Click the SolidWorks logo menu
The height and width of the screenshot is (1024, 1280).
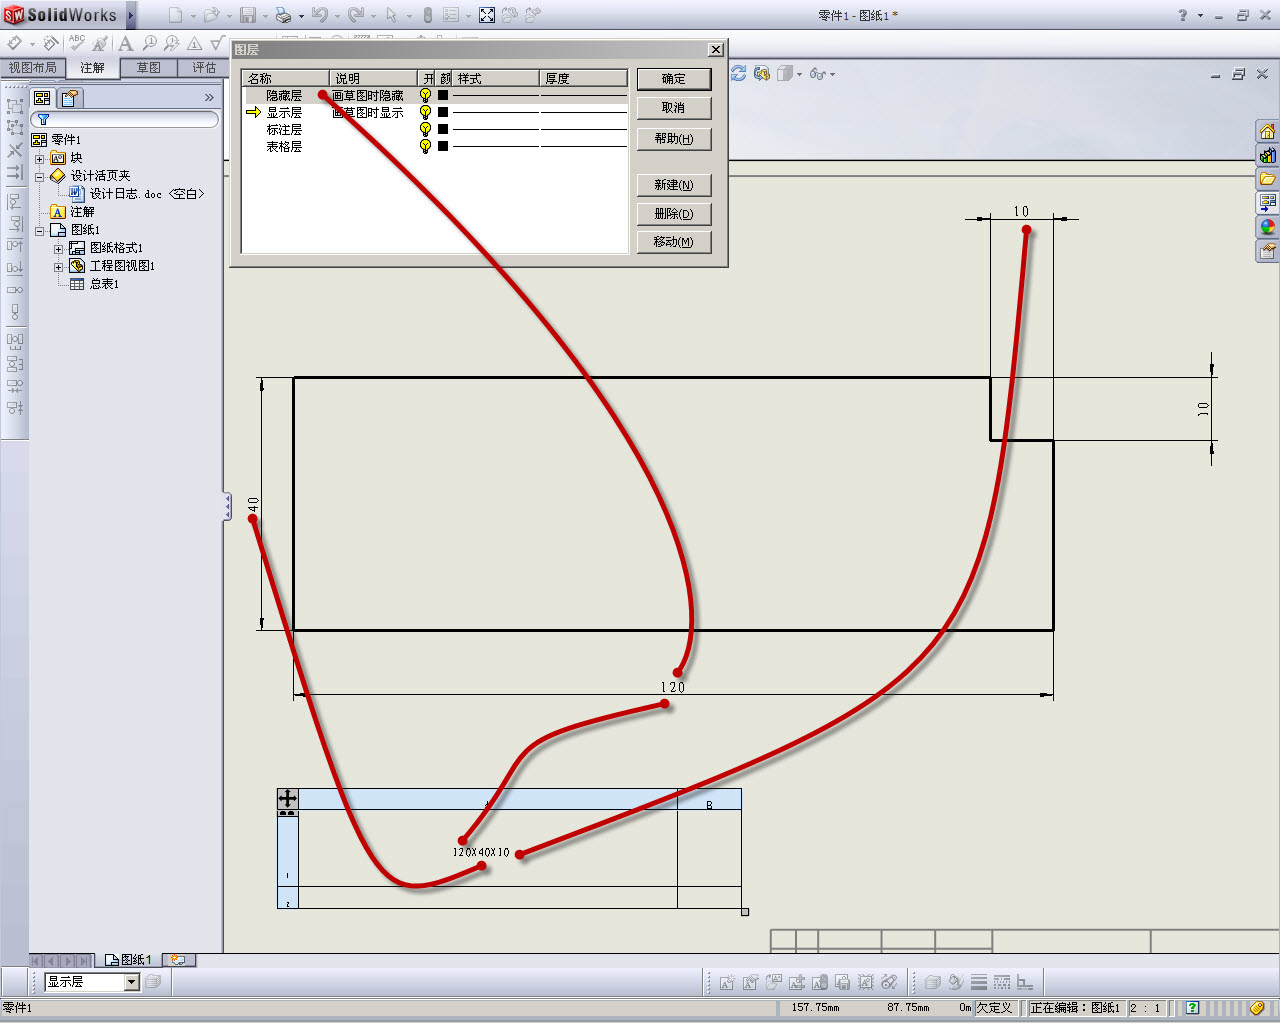point(60,15)
